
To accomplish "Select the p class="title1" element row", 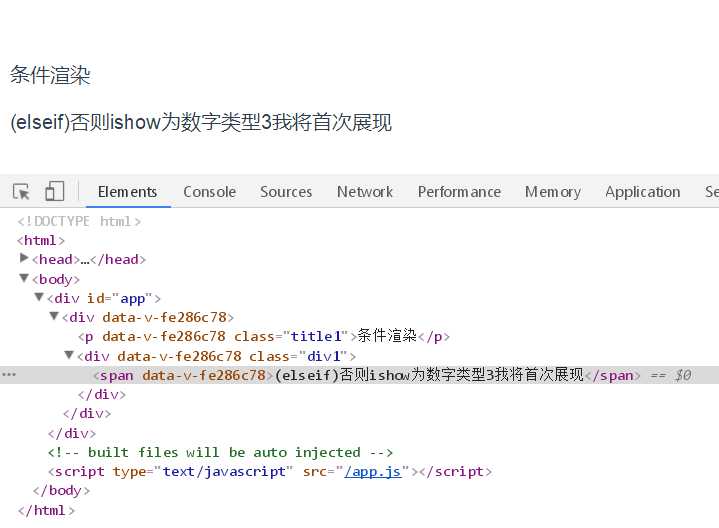I will [x=264, y=336].
